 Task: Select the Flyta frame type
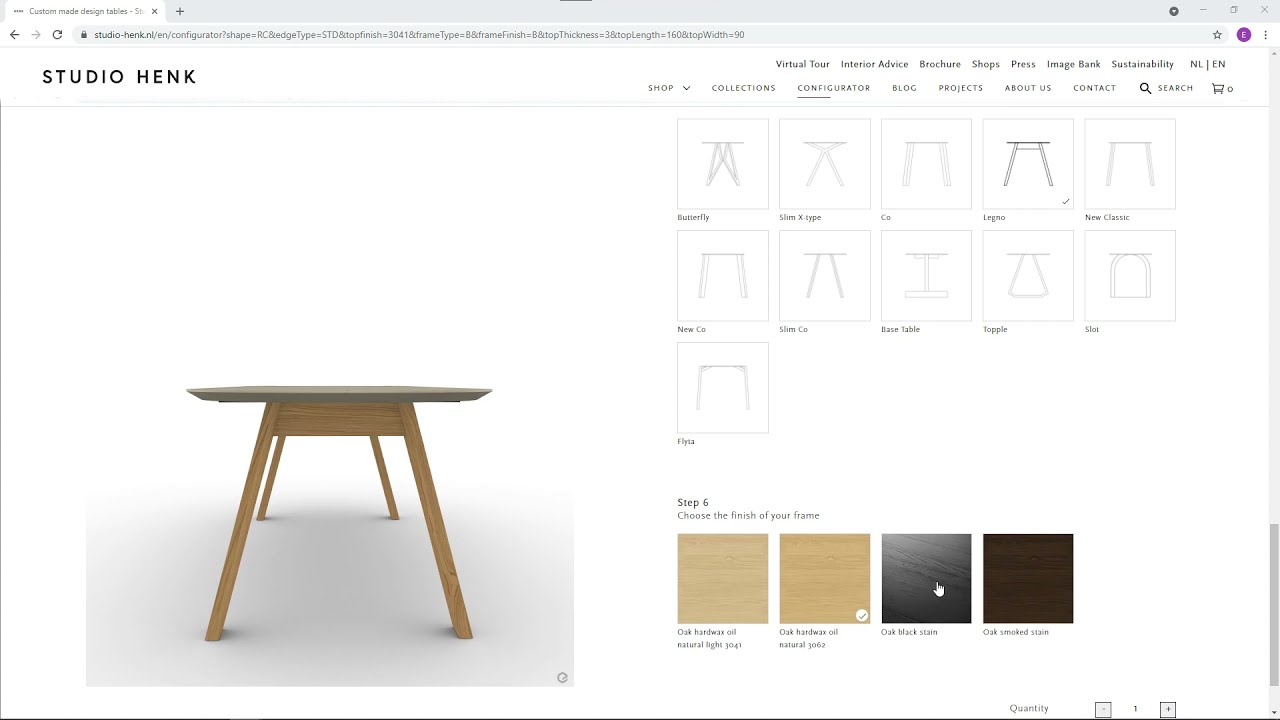[723, 388]
